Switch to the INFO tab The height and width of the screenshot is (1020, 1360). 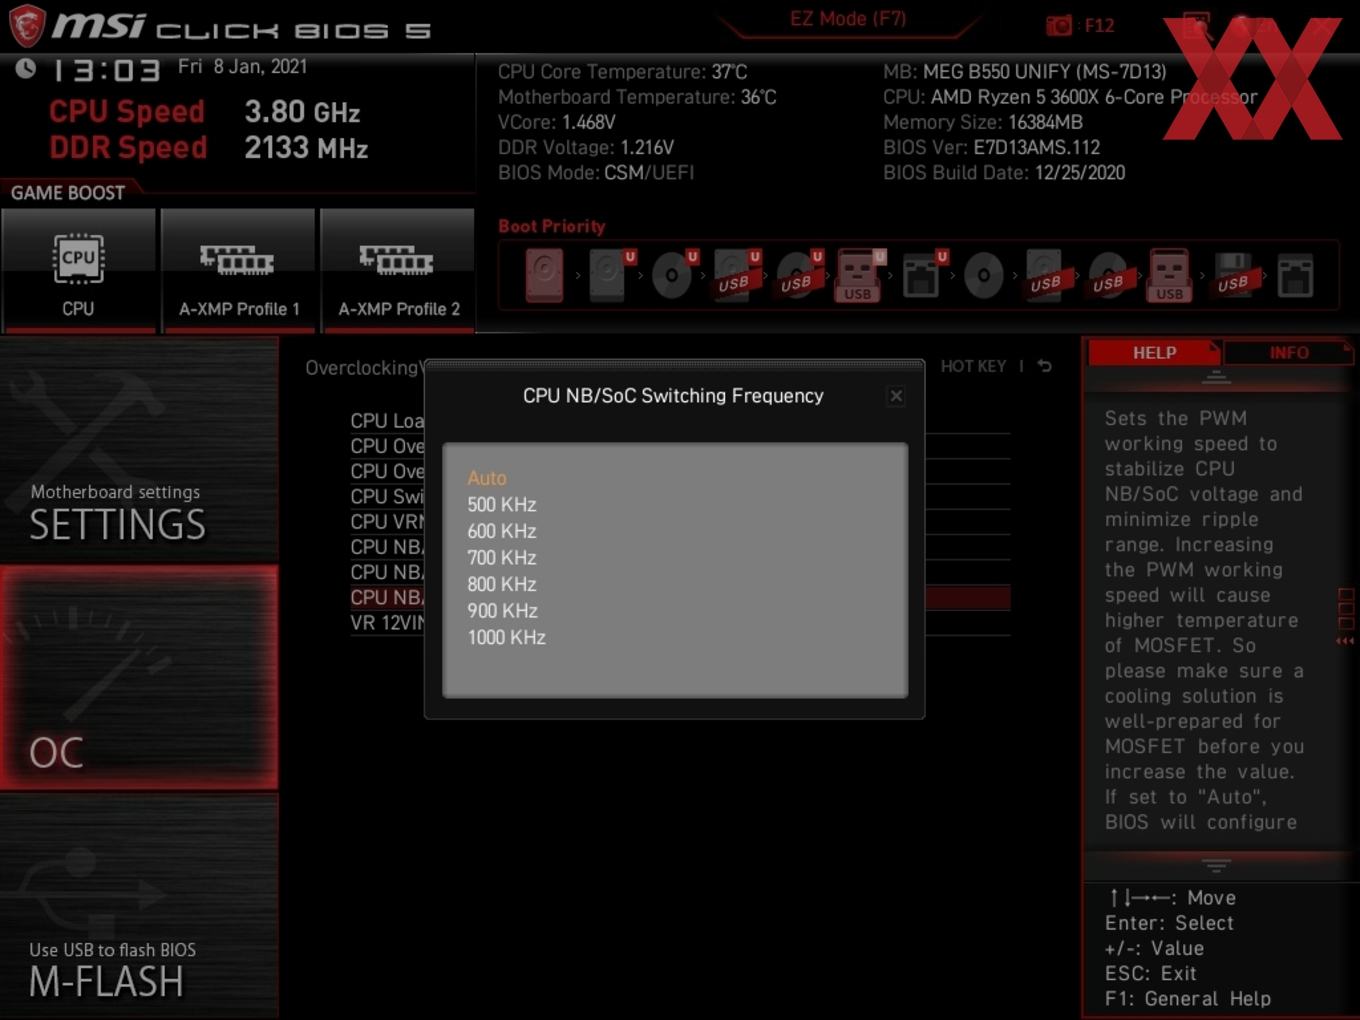tap(1288, 353)
